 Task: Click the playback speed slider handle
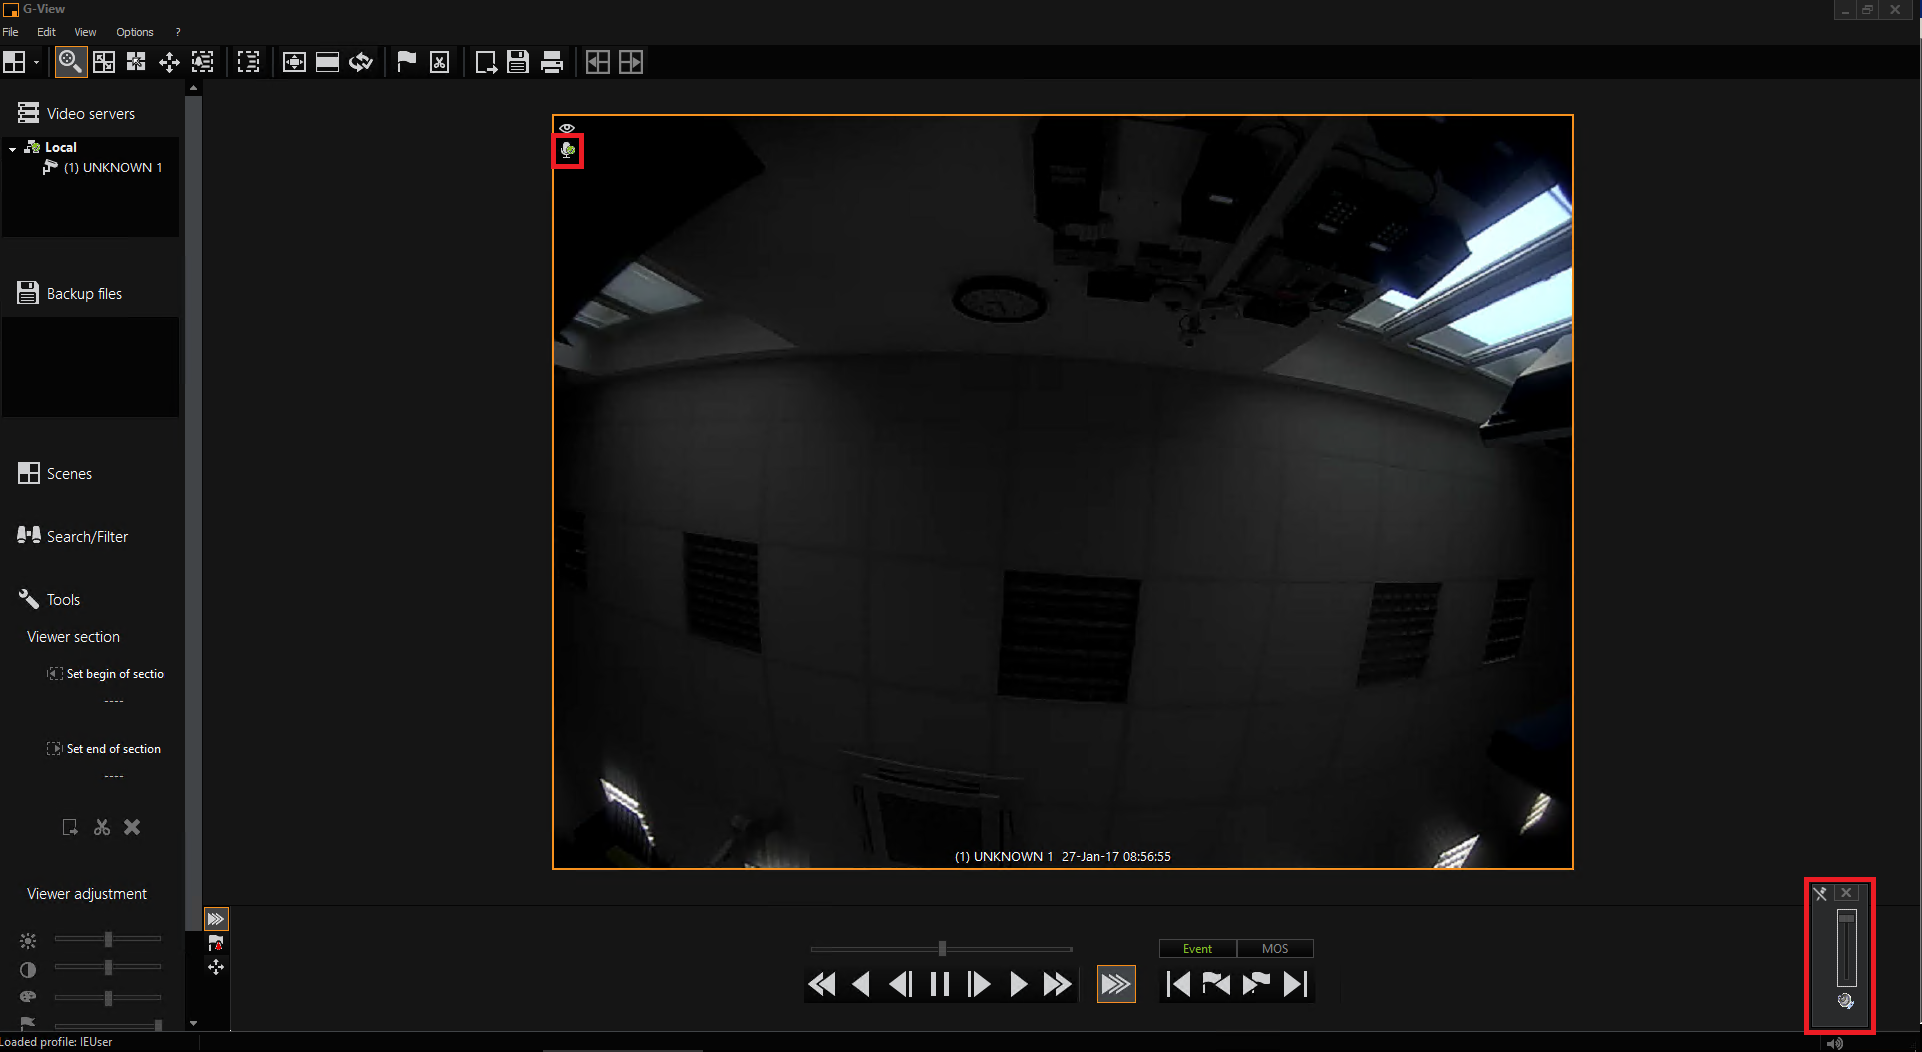click(x=942, y=948)
